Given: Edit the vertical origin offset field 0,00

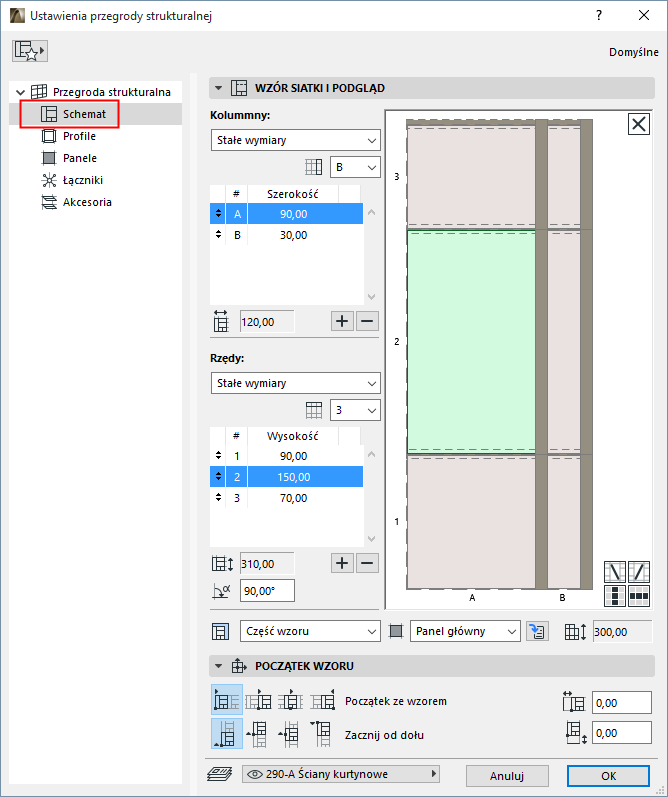Looking at the screenshot, I should 622,733.
